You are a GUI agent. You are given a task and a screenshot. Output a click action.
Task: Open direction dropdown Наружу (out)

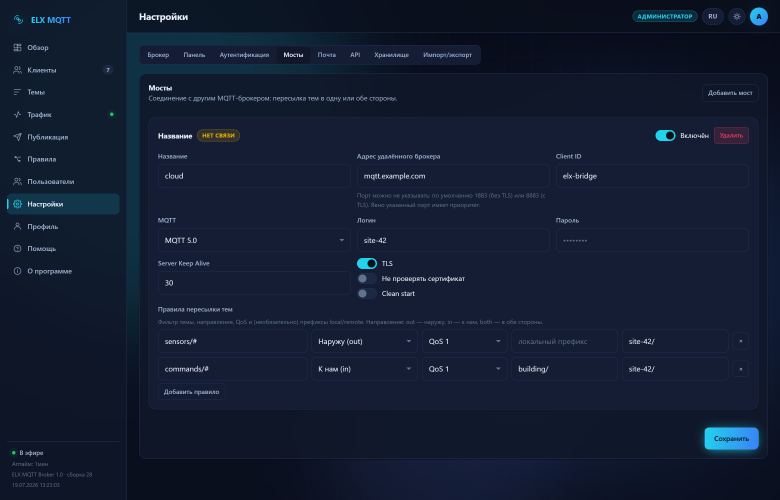point(364,341)
